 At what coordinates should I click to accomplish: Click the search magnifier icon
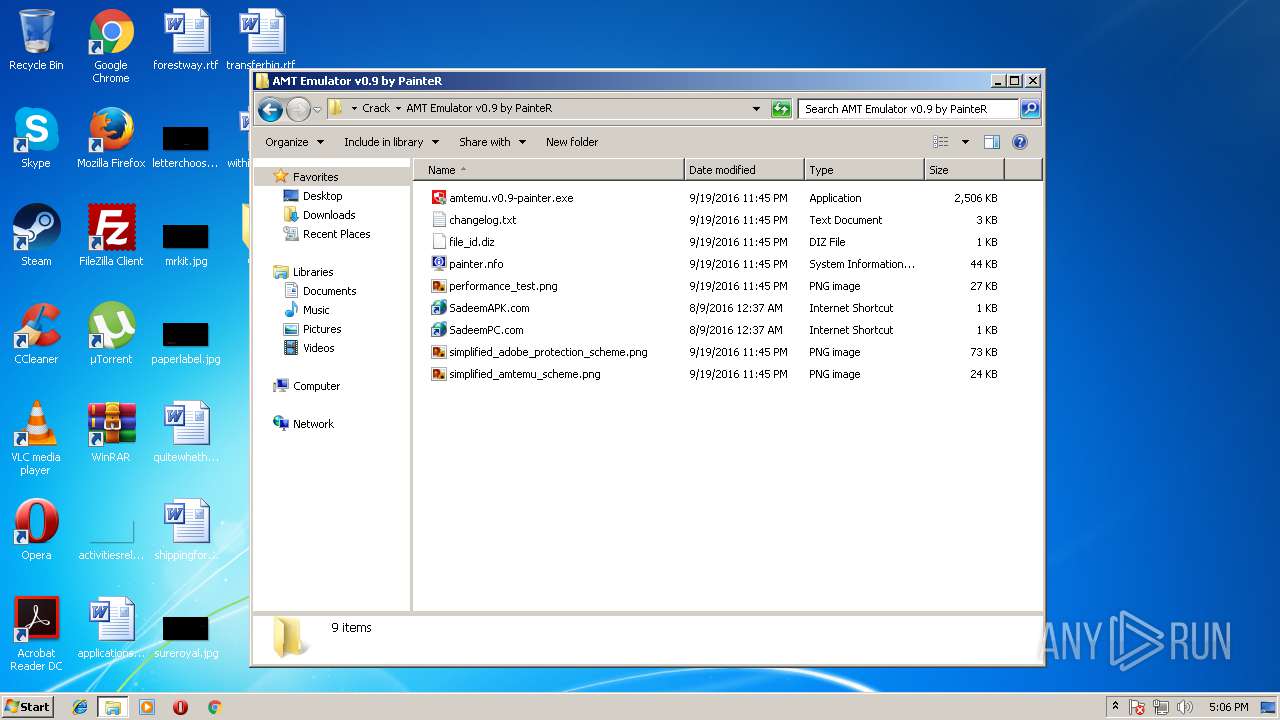point(1030,109)
